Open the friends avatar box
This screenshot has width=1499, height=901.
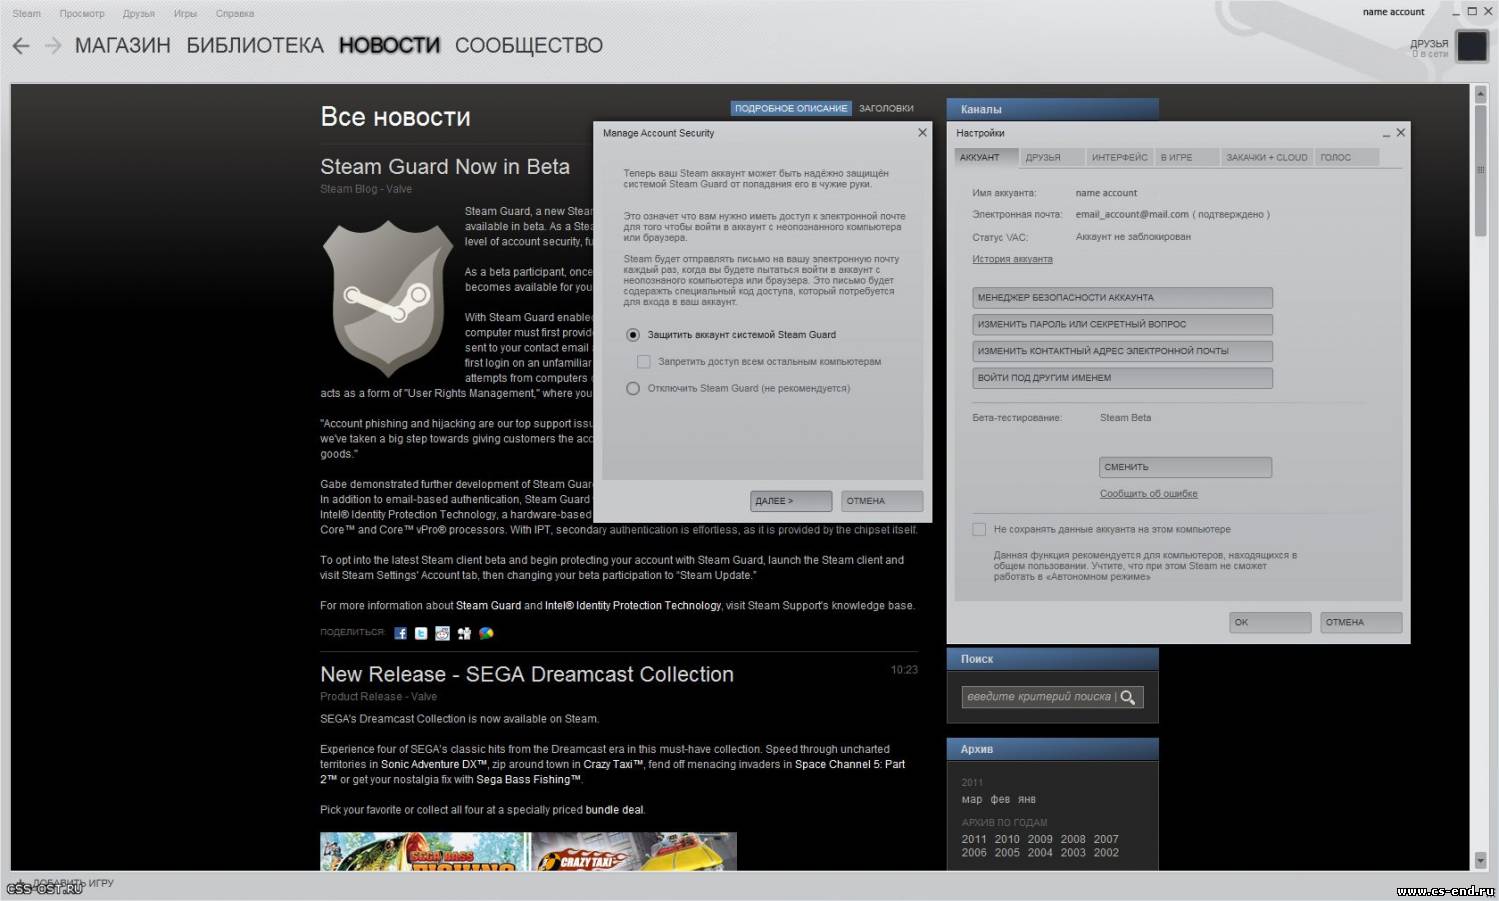click(1472, 46)
